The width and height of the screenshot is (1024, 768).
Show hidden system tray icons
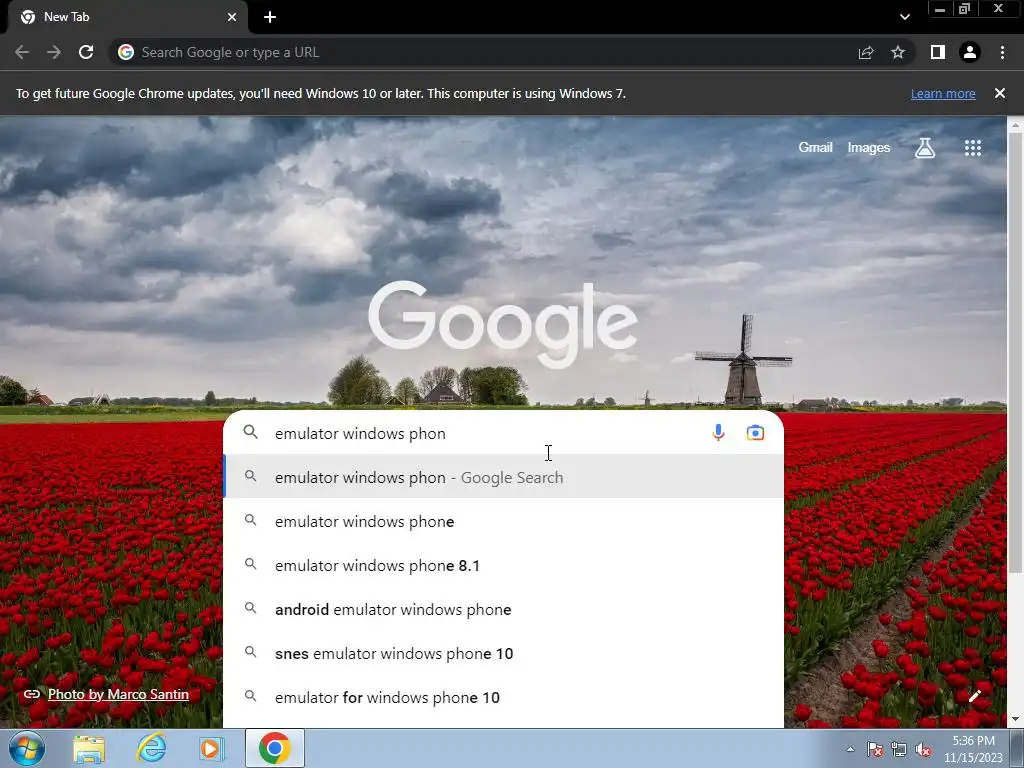click(x=850, y=749)
